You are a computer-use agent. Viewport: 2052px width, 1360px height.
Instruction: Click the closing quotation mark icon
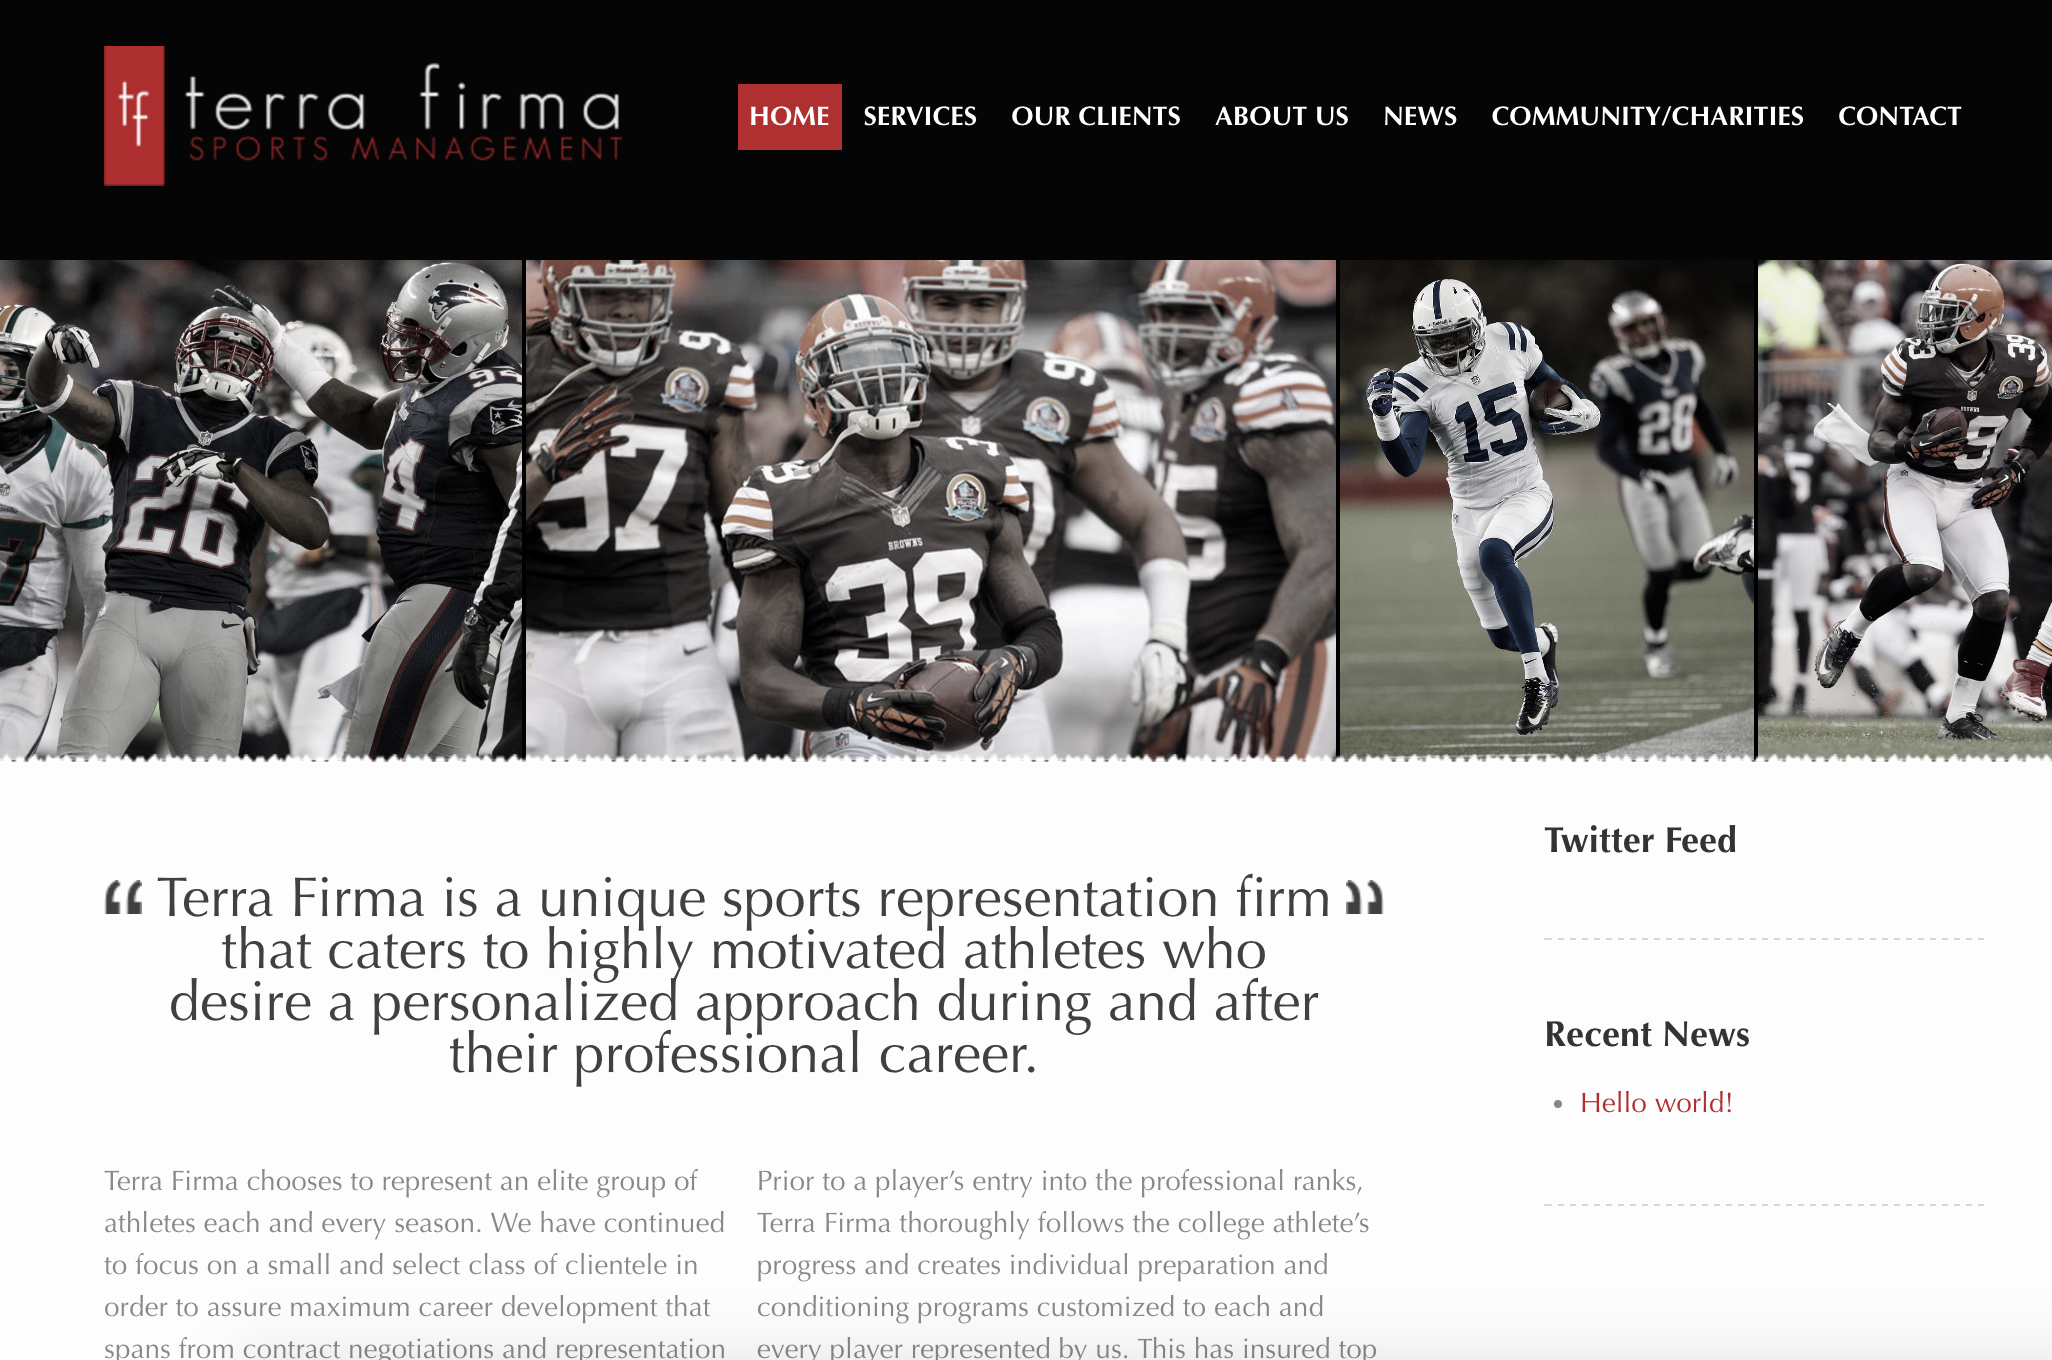pos(1364,898)
